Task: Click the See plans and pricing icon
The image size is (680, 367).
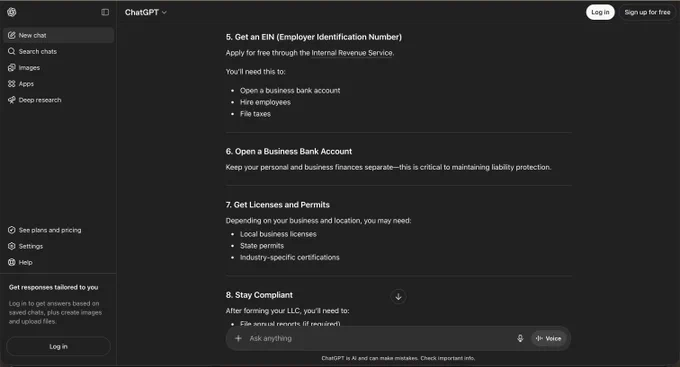Action: 12,230
